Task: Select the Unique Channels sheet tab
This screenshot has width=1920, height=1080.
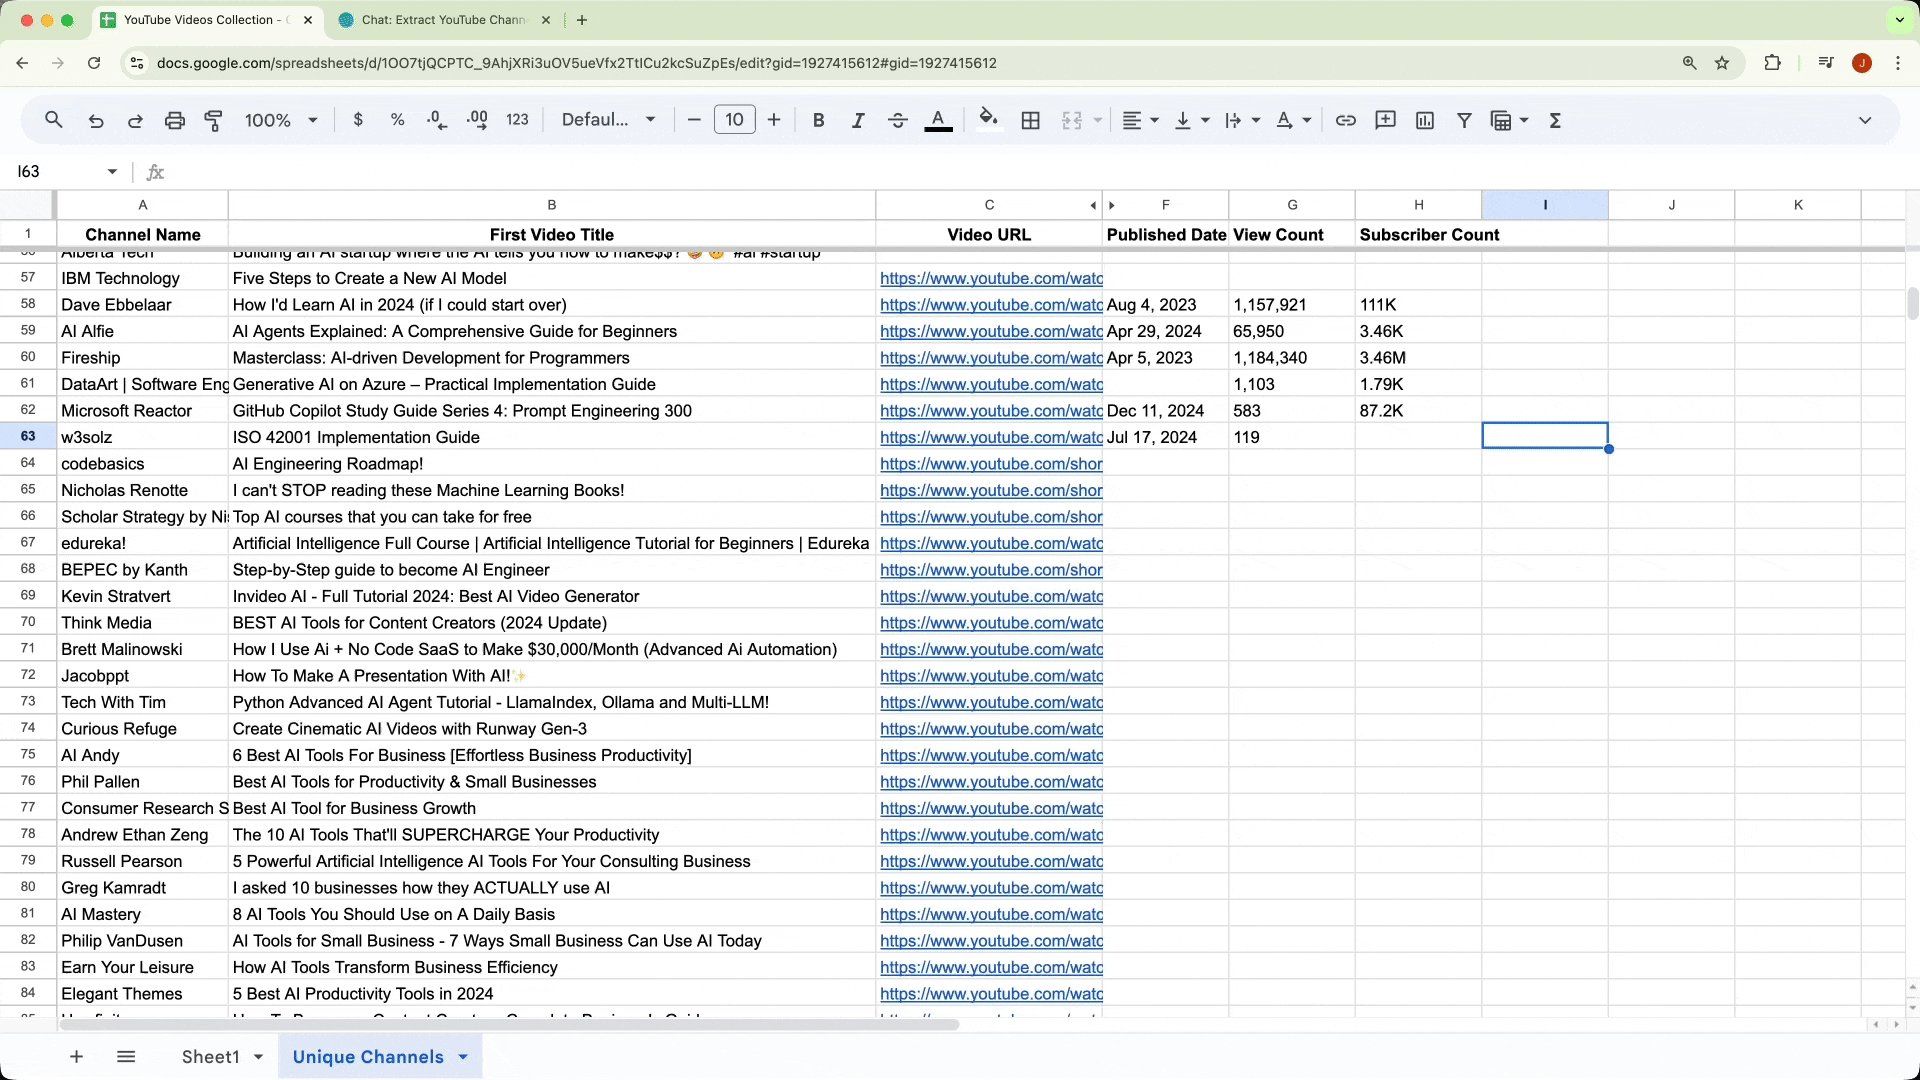Action: pyautogui.click(x=368, y=1057)
